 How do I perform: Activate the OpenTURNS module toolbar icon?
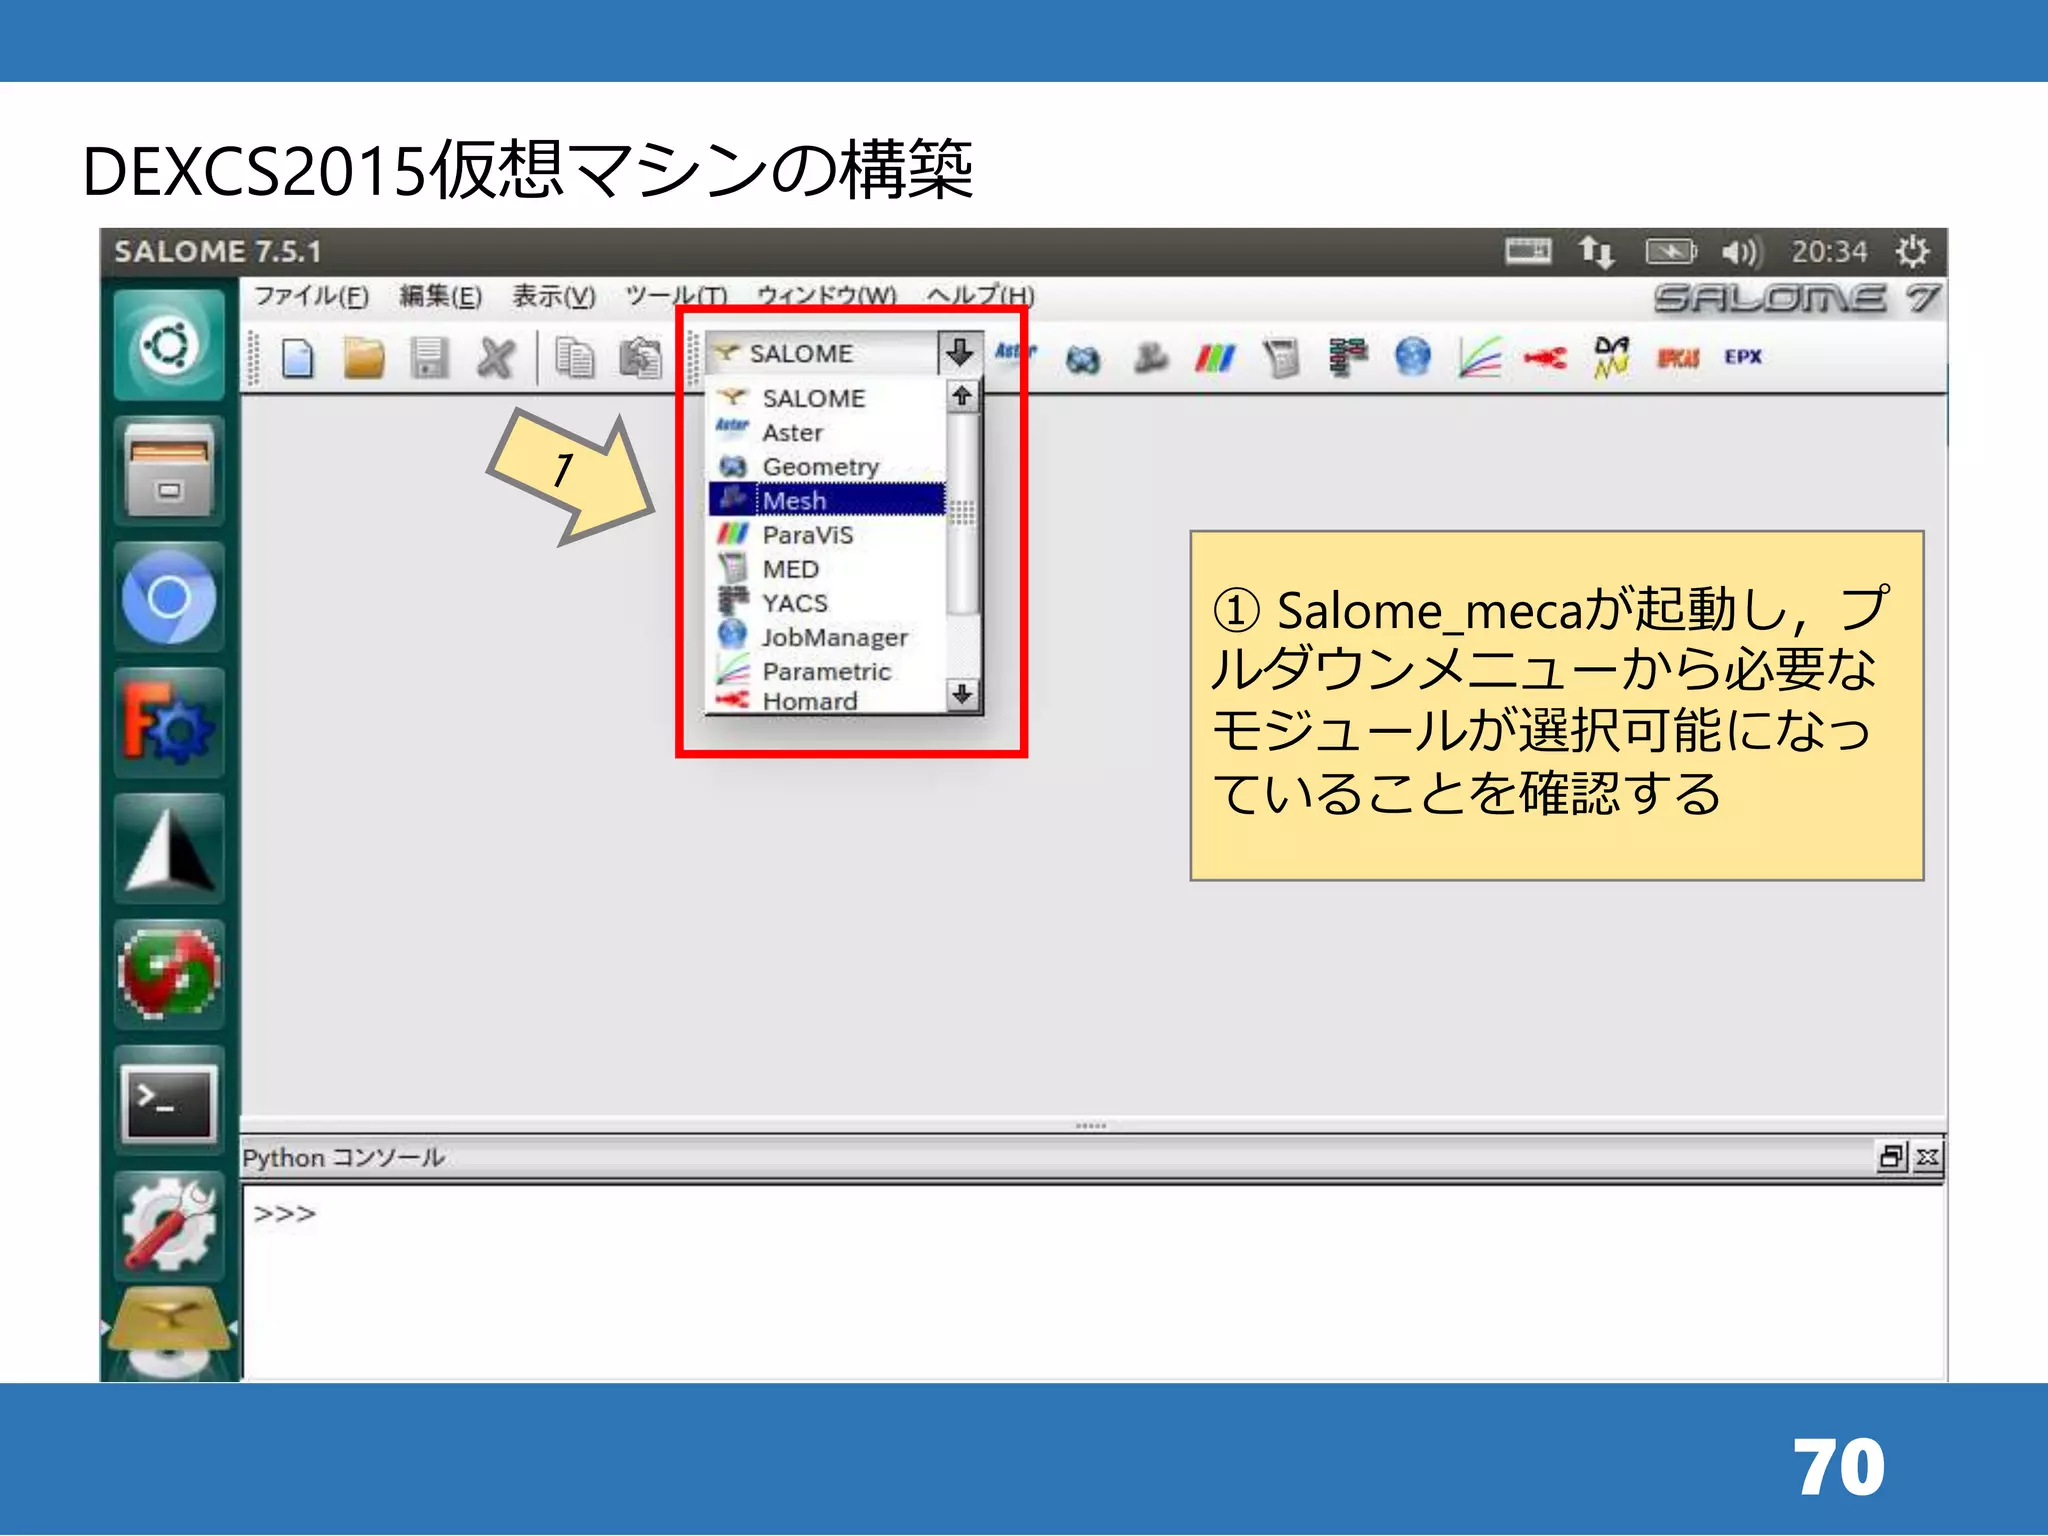1612,357
